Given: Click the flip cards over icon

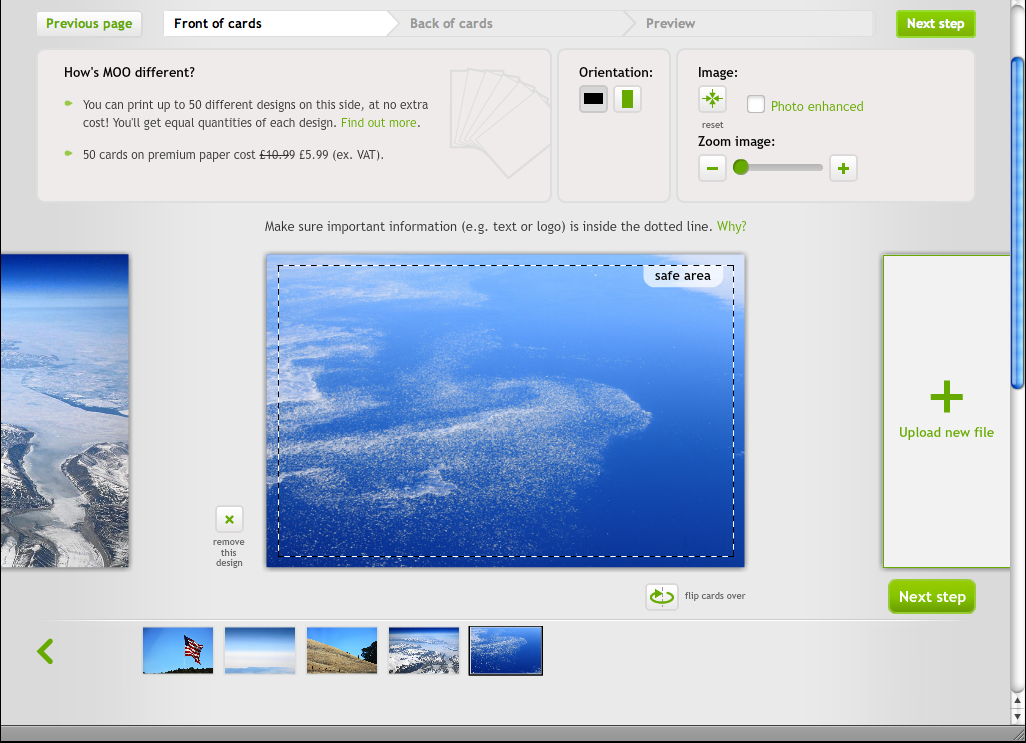Looking at the screenshot, I should (x=661, y=596).
